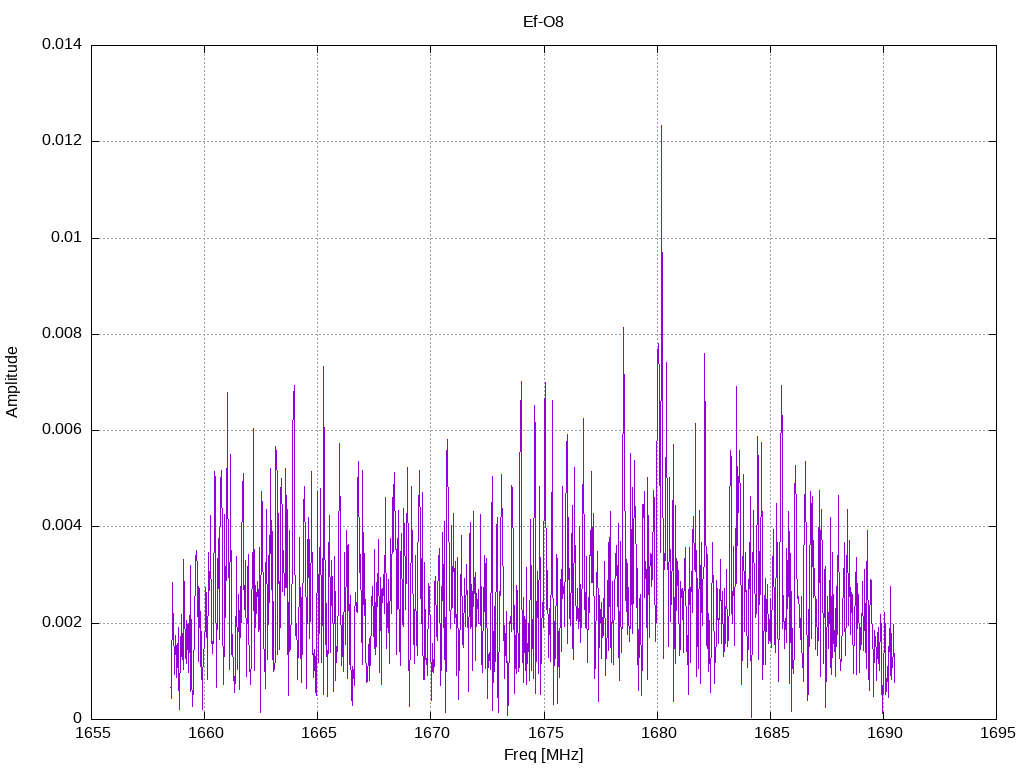Click the x-axis tick label 1665
The image size is (1024, 768).
[x=319, y=733]
